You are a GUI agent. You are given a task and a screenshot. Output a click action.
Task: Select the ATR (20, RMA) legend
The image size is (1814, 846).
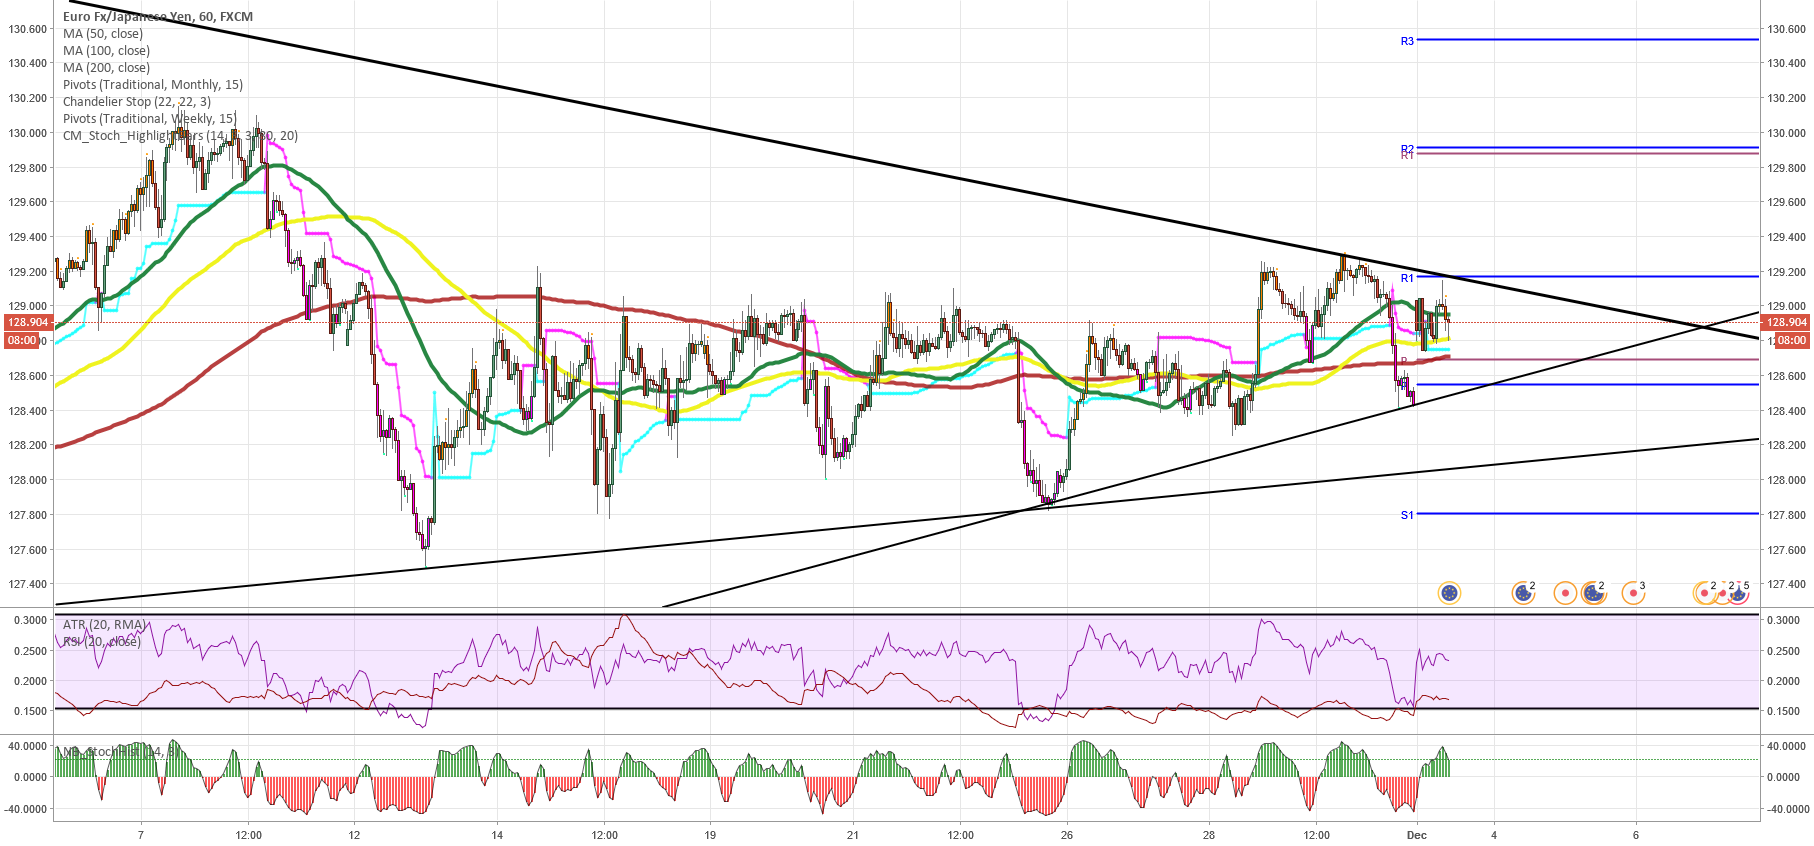(105, 625)
